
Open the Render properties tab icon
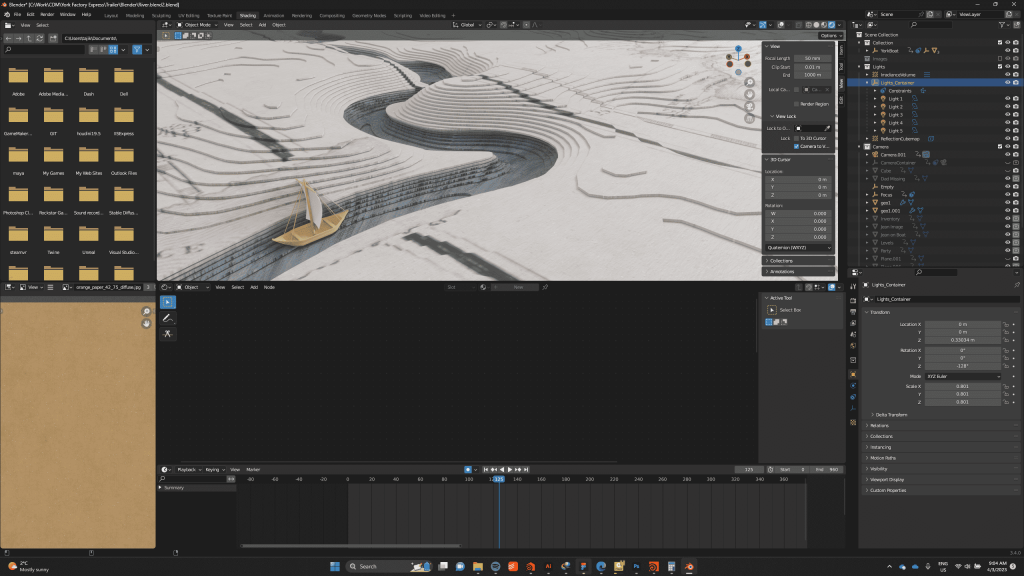tap(853, 301)
